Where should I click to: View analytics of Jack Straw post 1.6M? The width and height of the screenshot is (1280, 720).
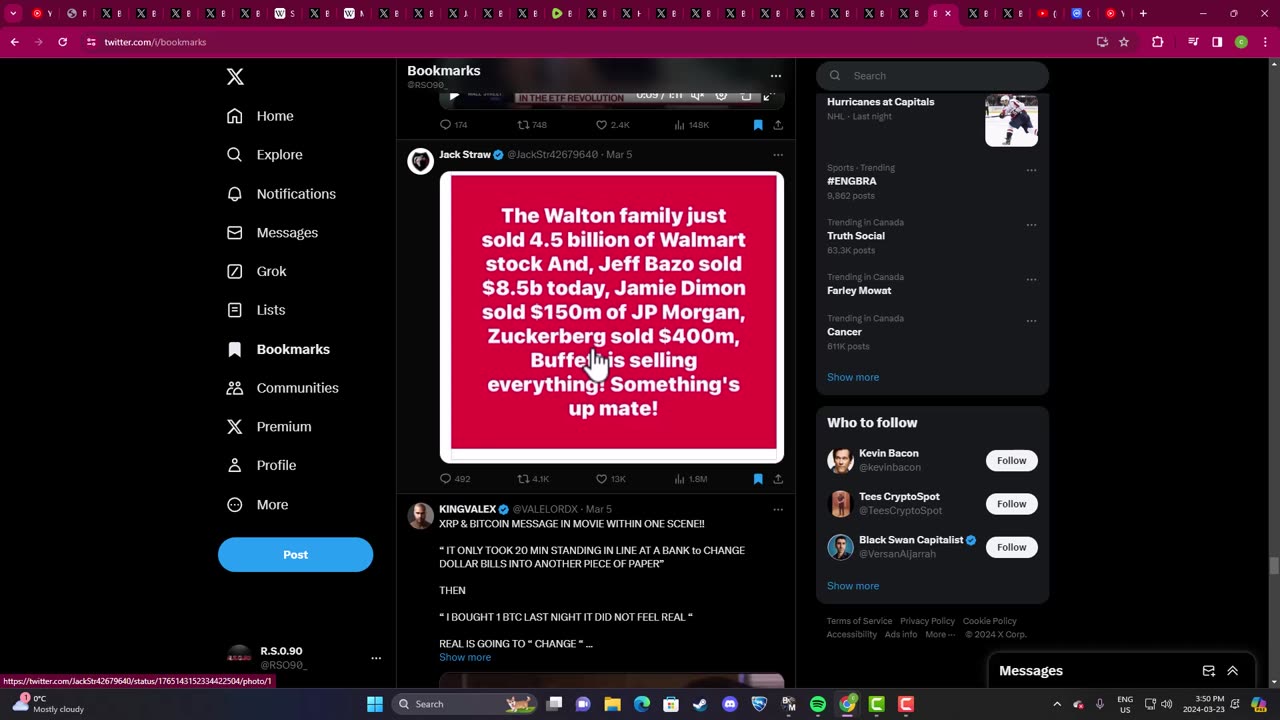point(679,479)
